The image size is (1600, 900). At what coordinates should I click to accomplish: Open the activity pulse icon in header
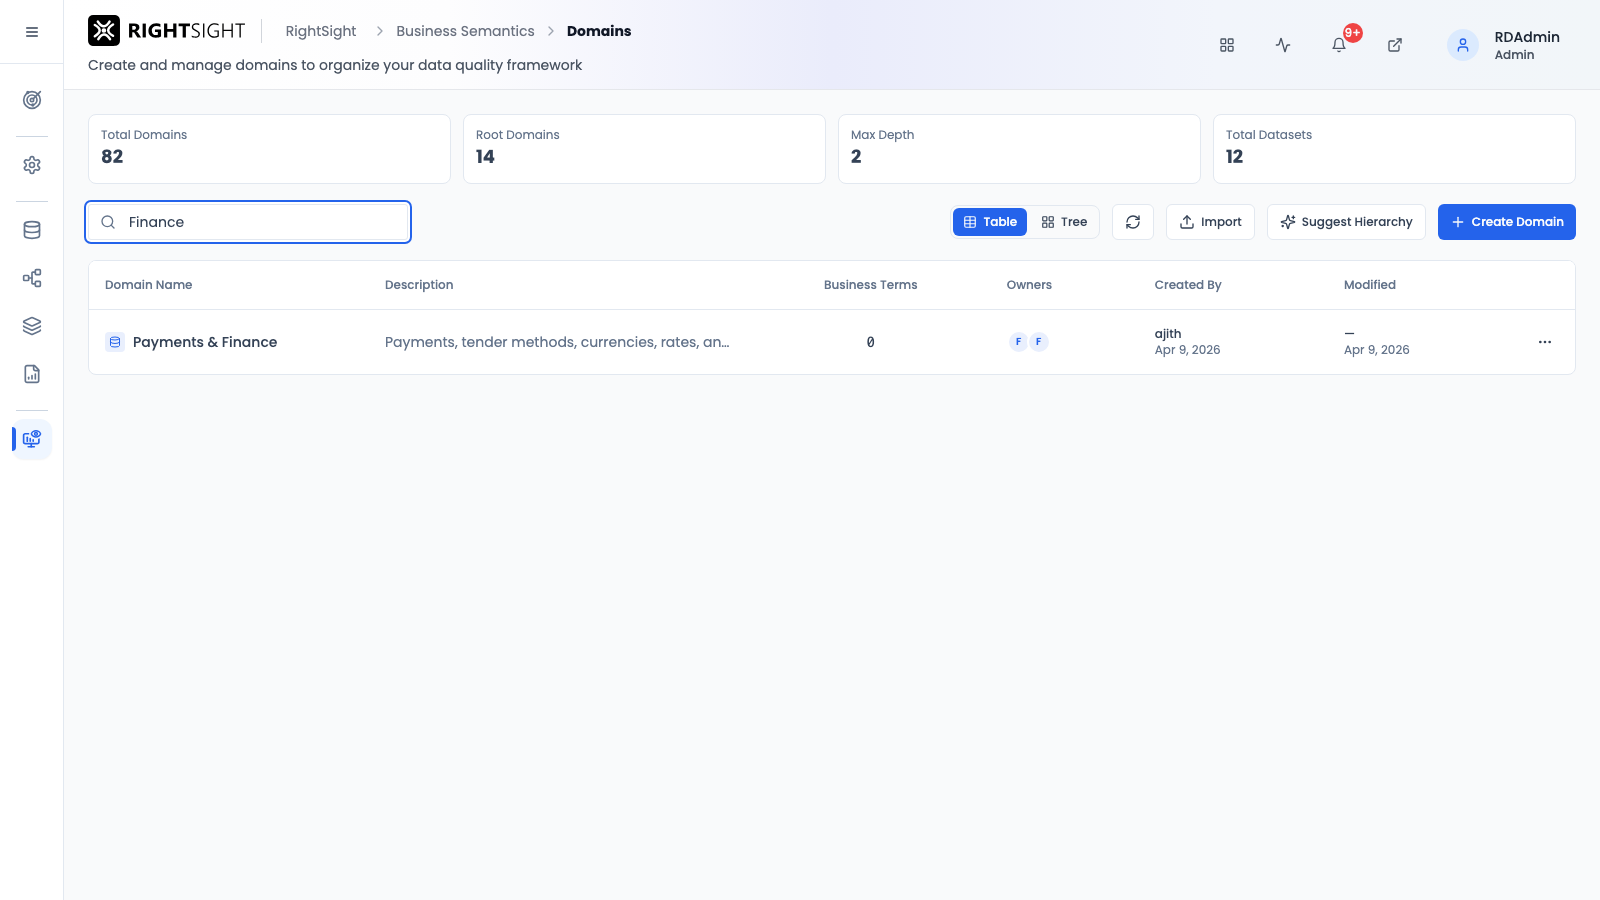click(1283, 45)
